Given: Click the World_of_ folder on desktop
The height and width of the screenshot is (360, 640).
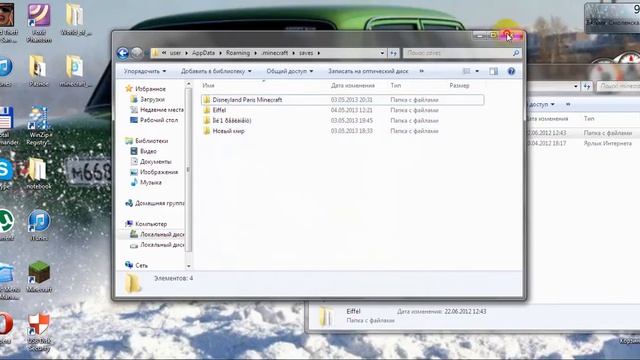Looking at the screenshot, I should (76, 19).
